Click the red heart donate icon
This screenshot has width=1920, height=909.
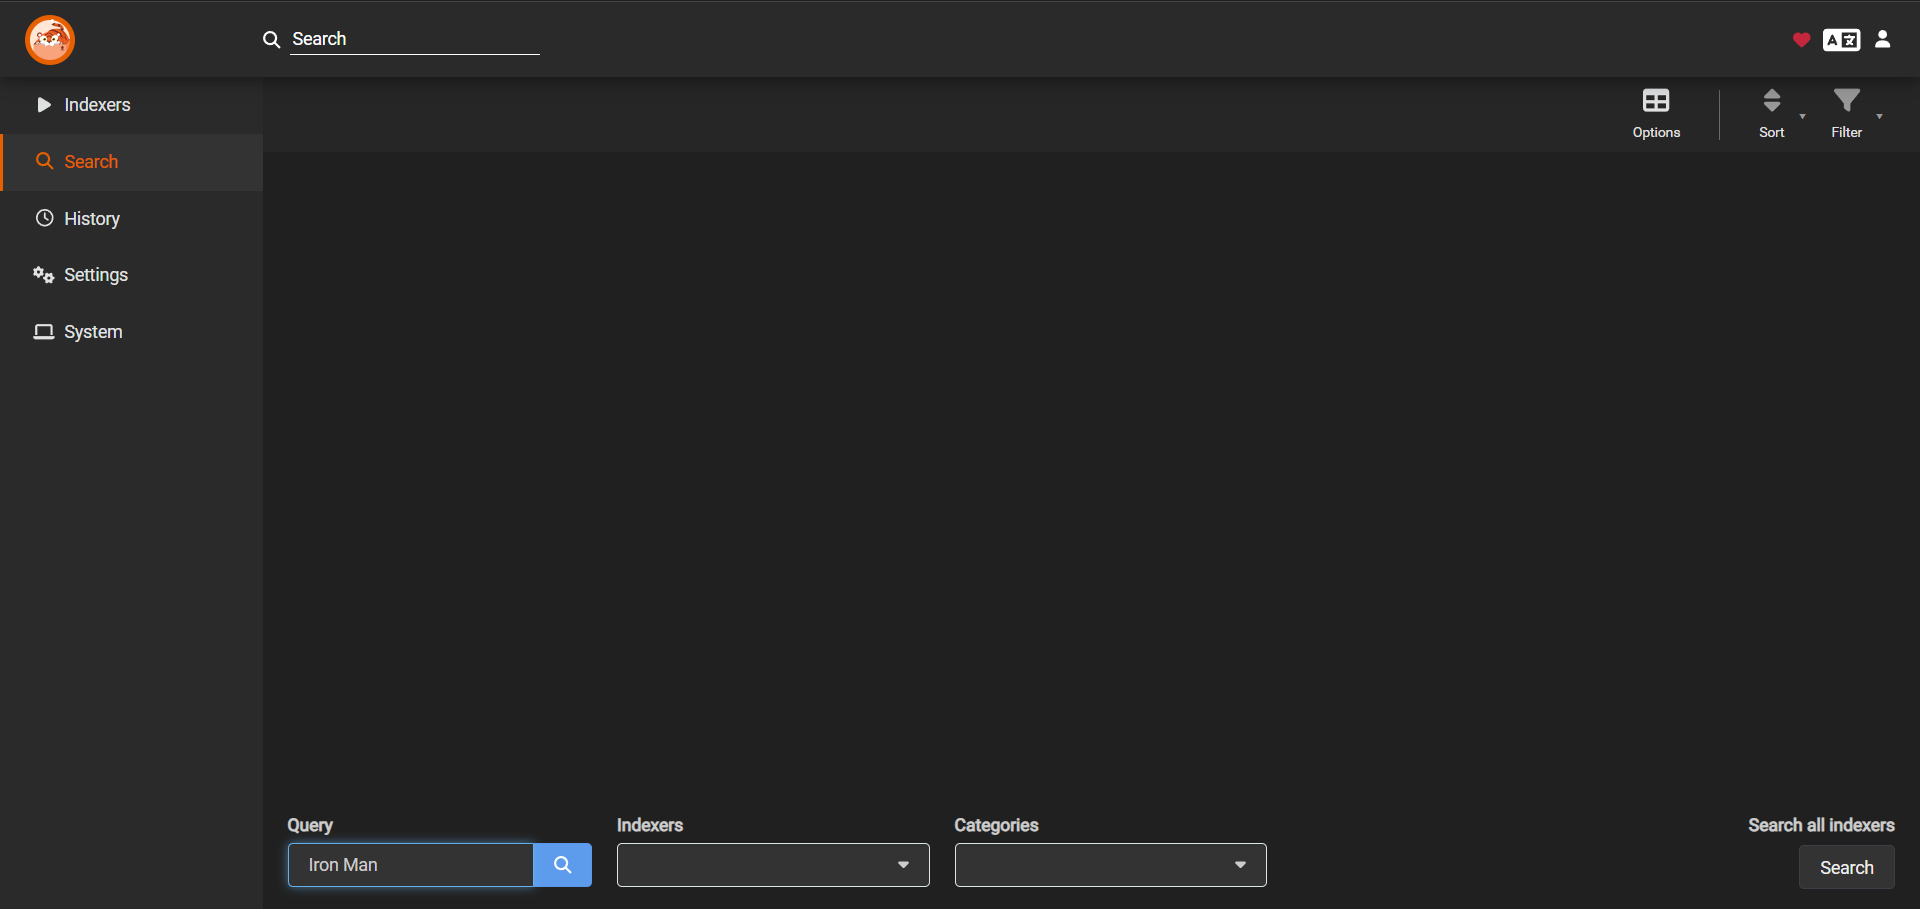click(x=1801, y=40)
